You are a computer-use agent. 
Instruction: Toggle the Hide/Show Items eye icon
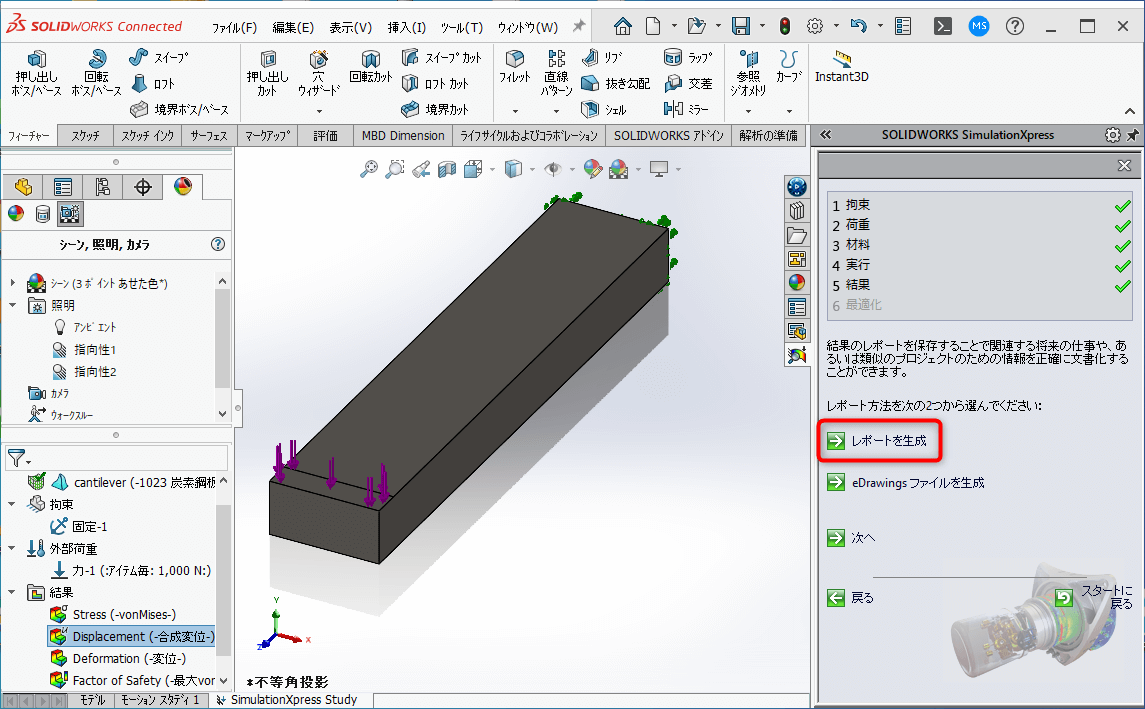553,168
